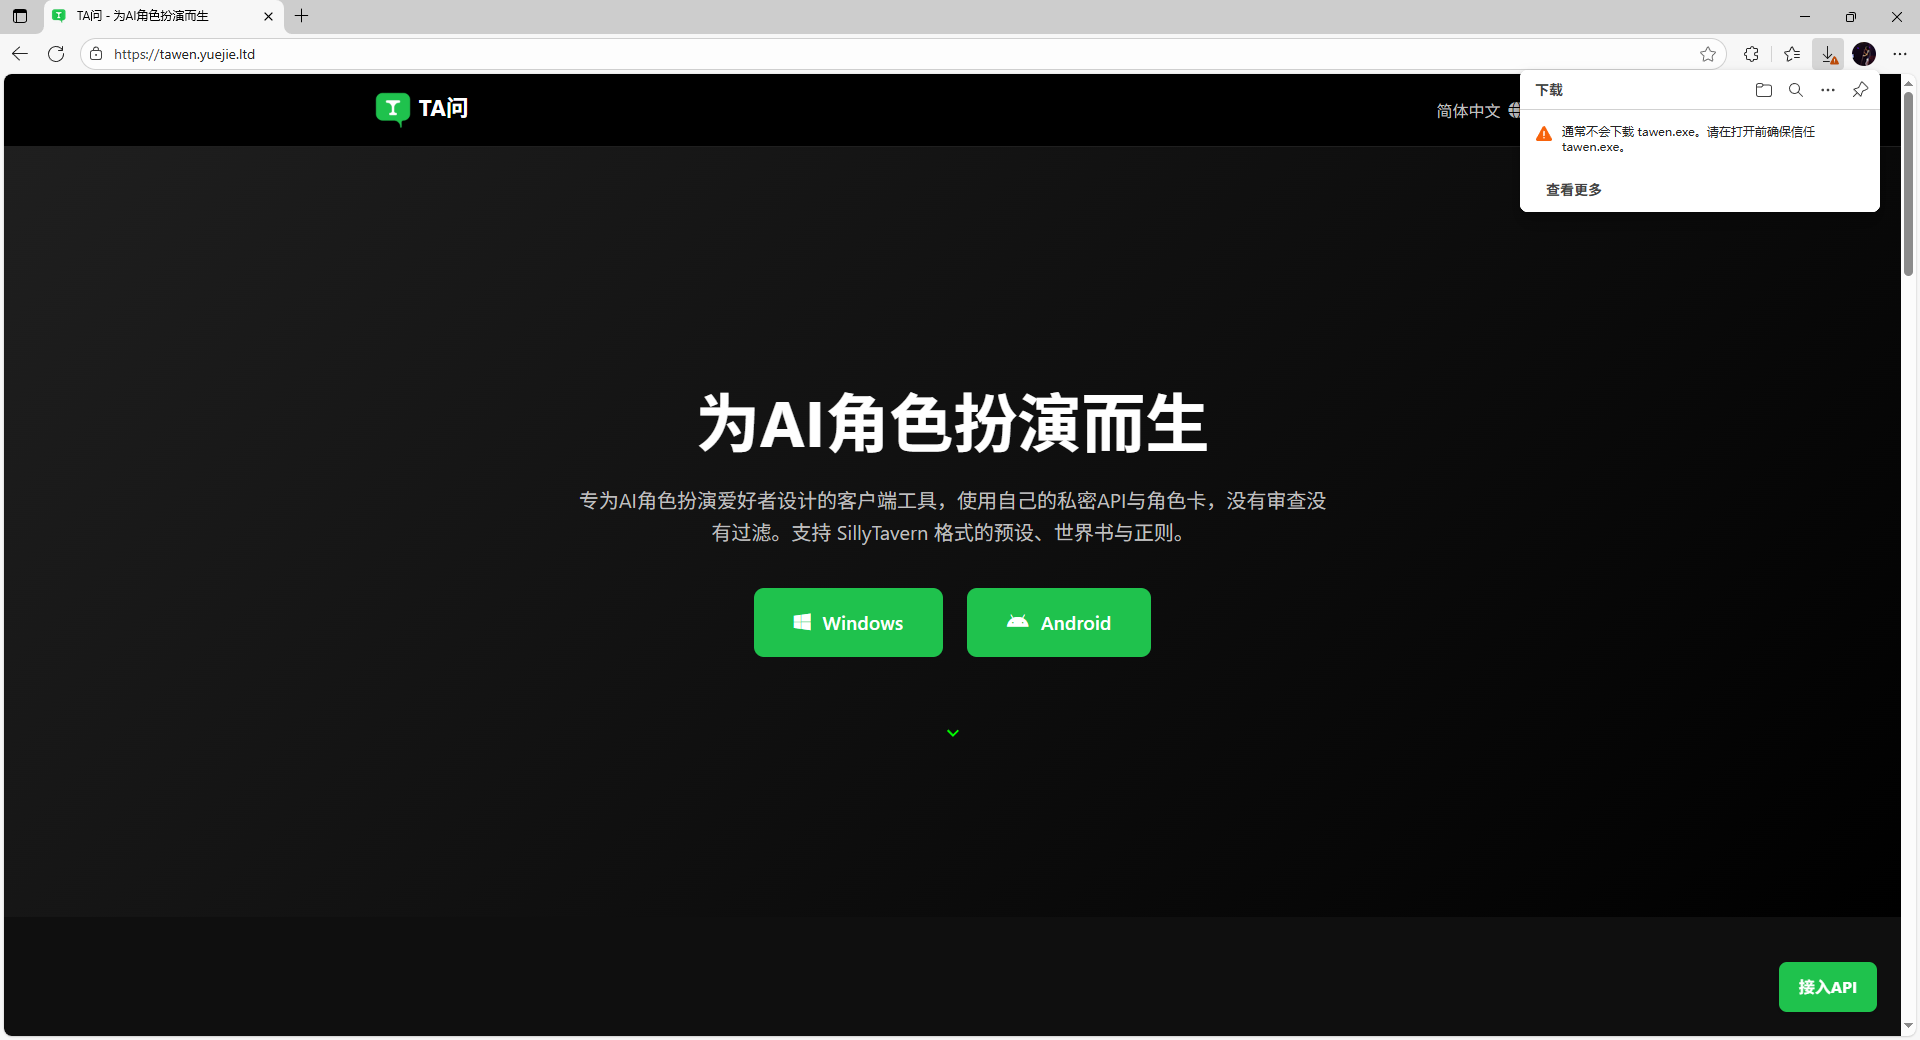Open browser settings and more menu
The image size is (1920, 1040).
(x=1900, y=54)
